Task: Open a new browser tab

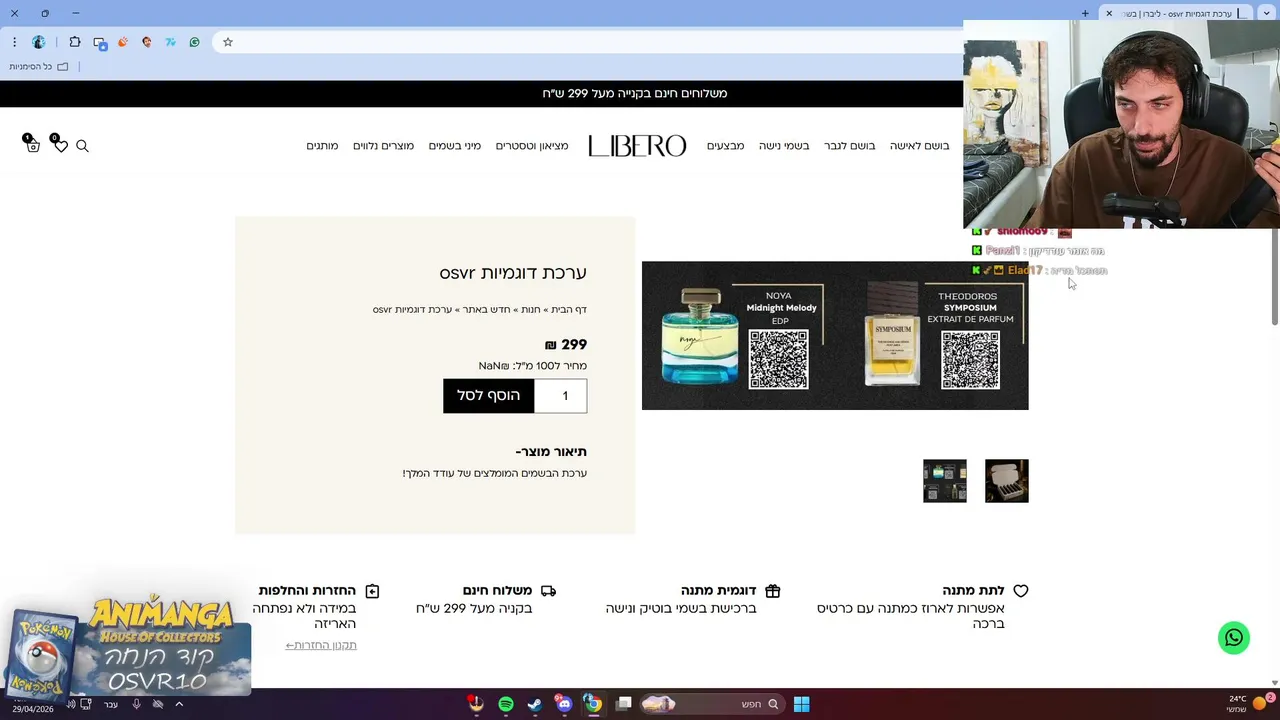Action: [x=1085, y=13]
